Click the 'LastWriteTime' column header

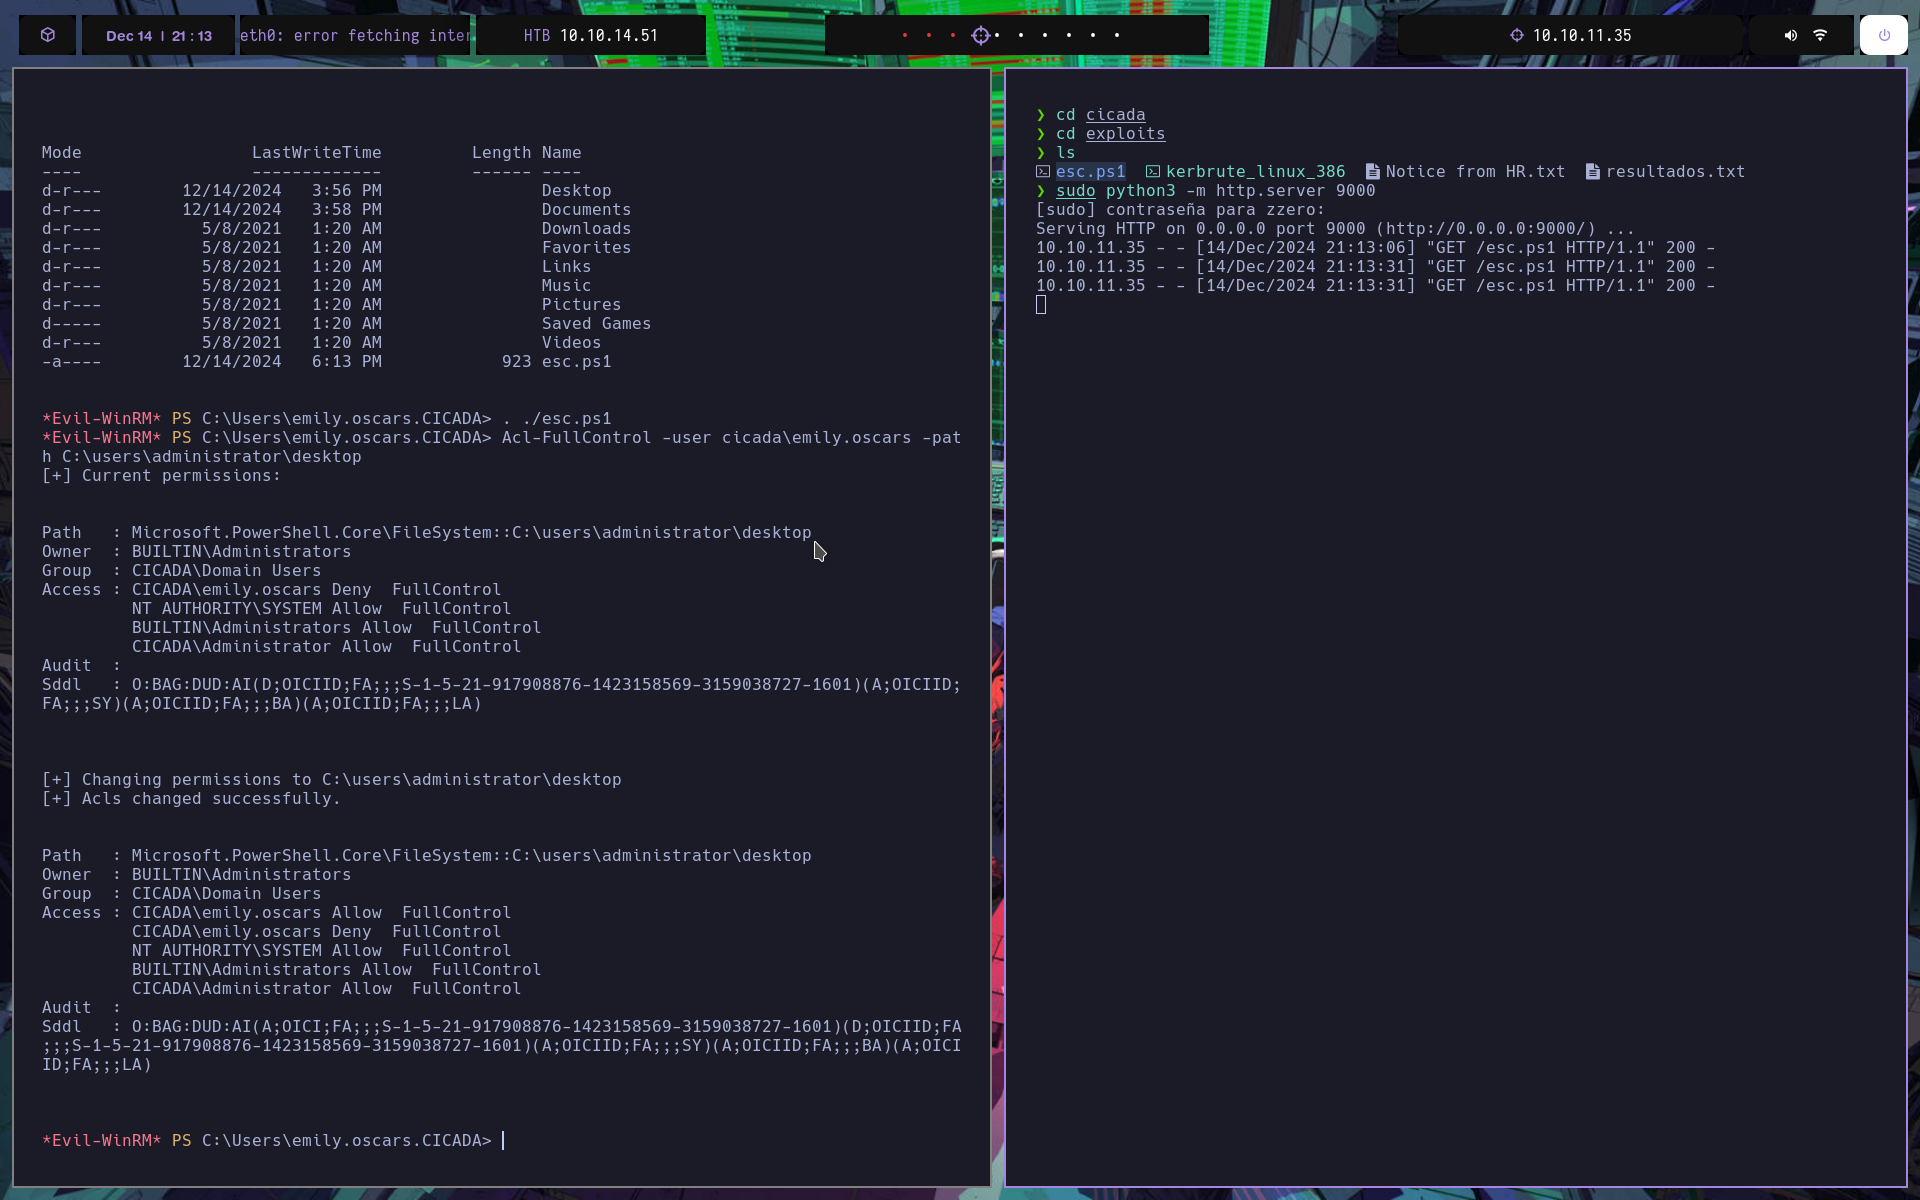317,153
